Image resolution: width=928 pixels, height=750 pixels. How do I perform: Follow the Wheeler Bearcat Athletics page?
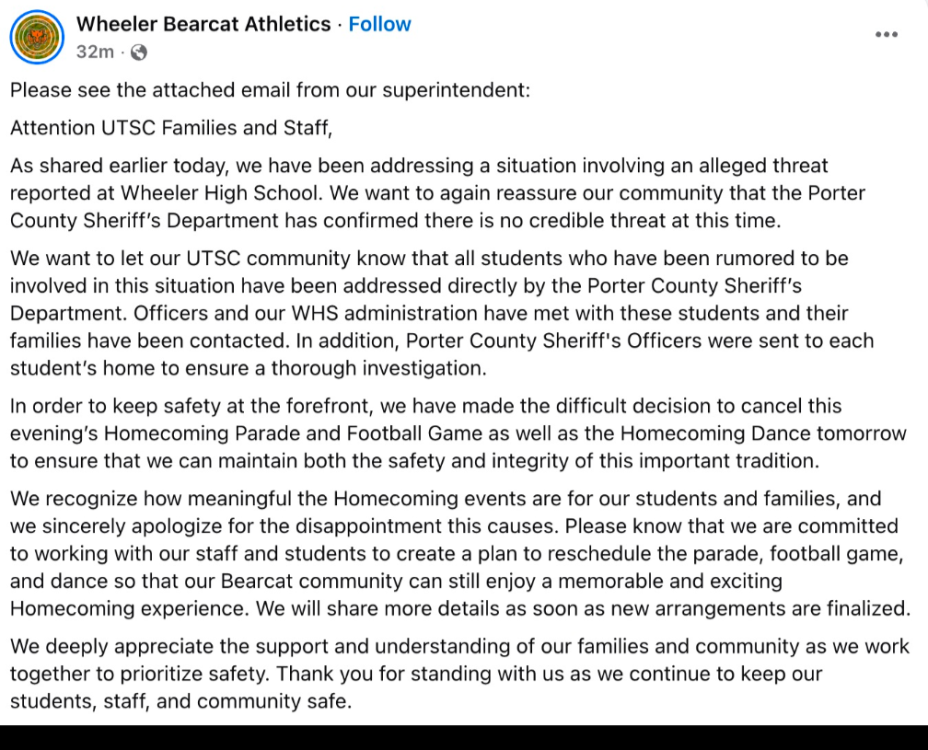click(x=379, y=24)
